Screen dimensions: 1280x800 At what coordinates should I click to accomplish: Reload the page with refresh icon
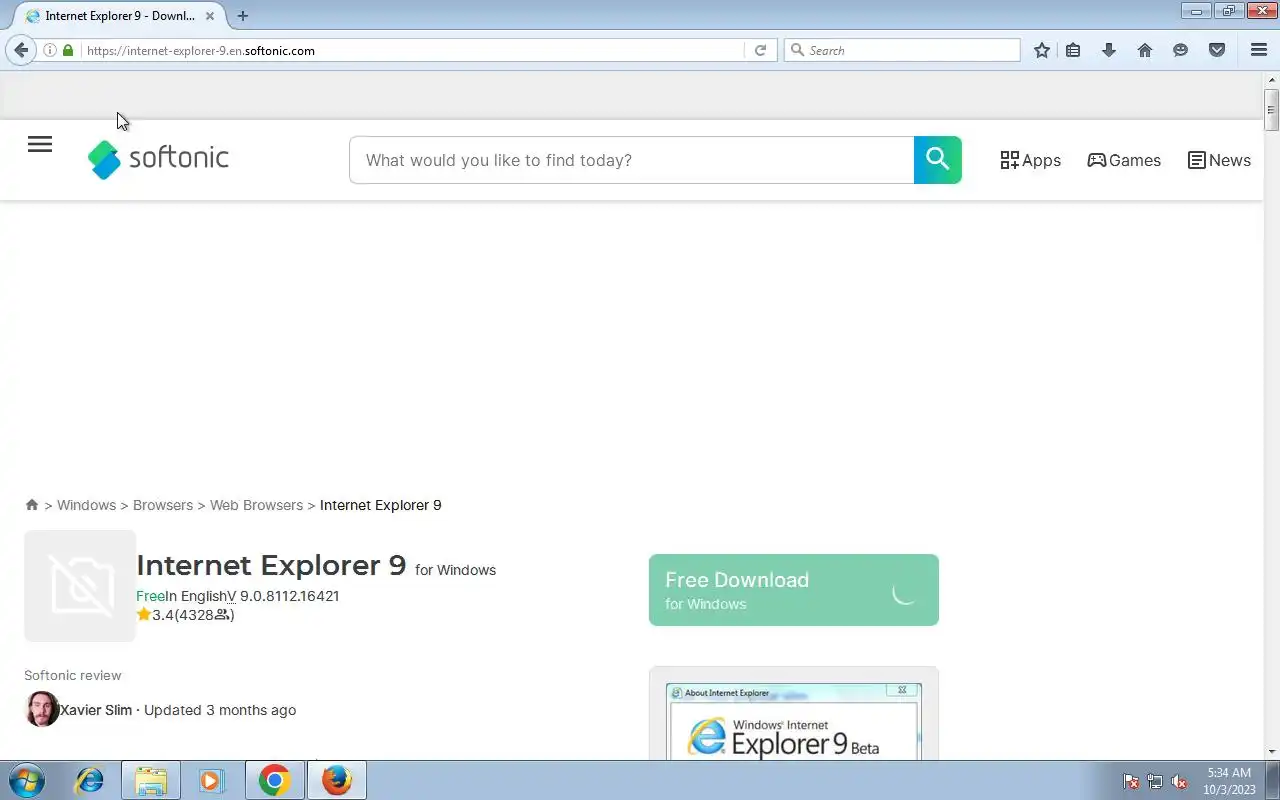pyautogui.click(x=760, y=50)
